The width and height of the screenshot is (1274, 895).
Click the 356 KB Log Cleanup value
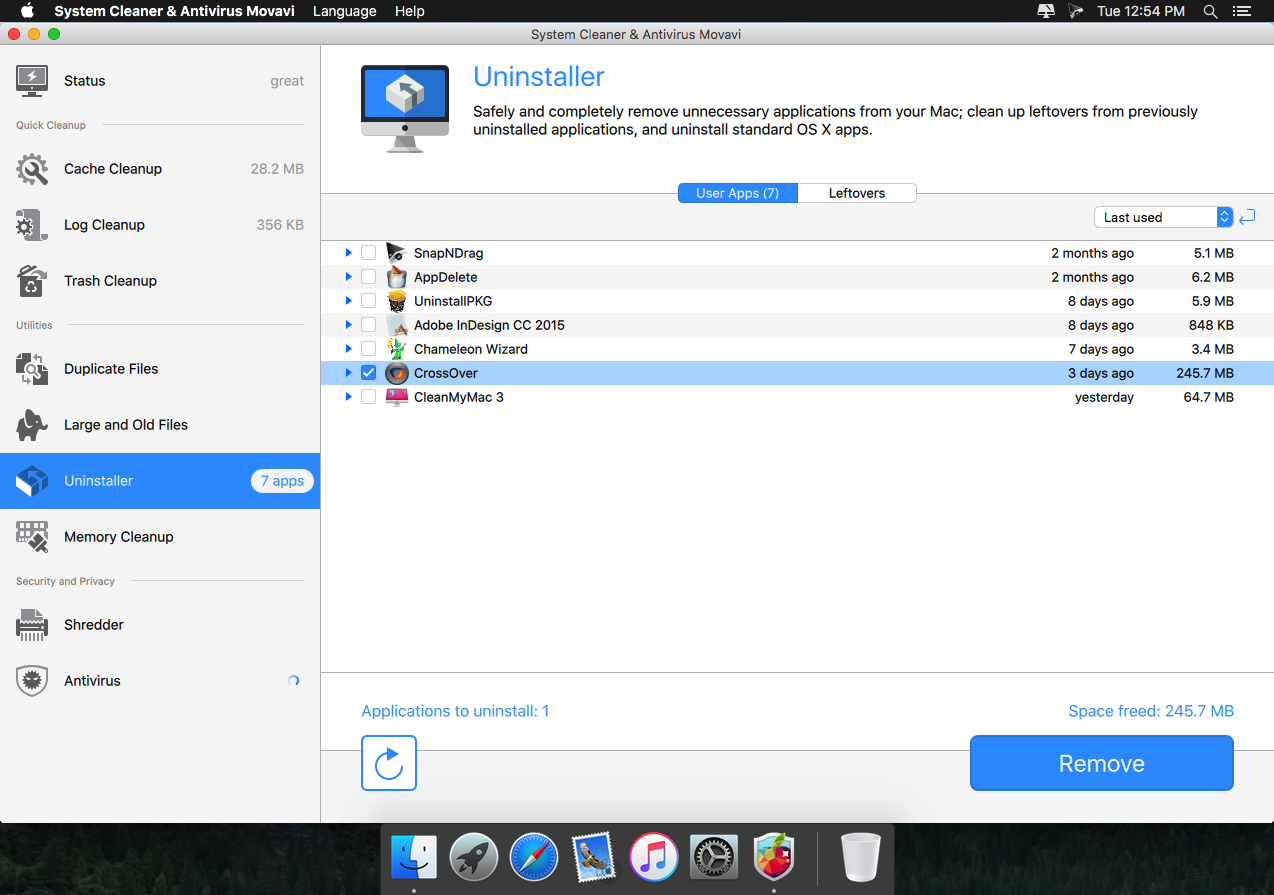pyautogui.click(x=280, y=225)
